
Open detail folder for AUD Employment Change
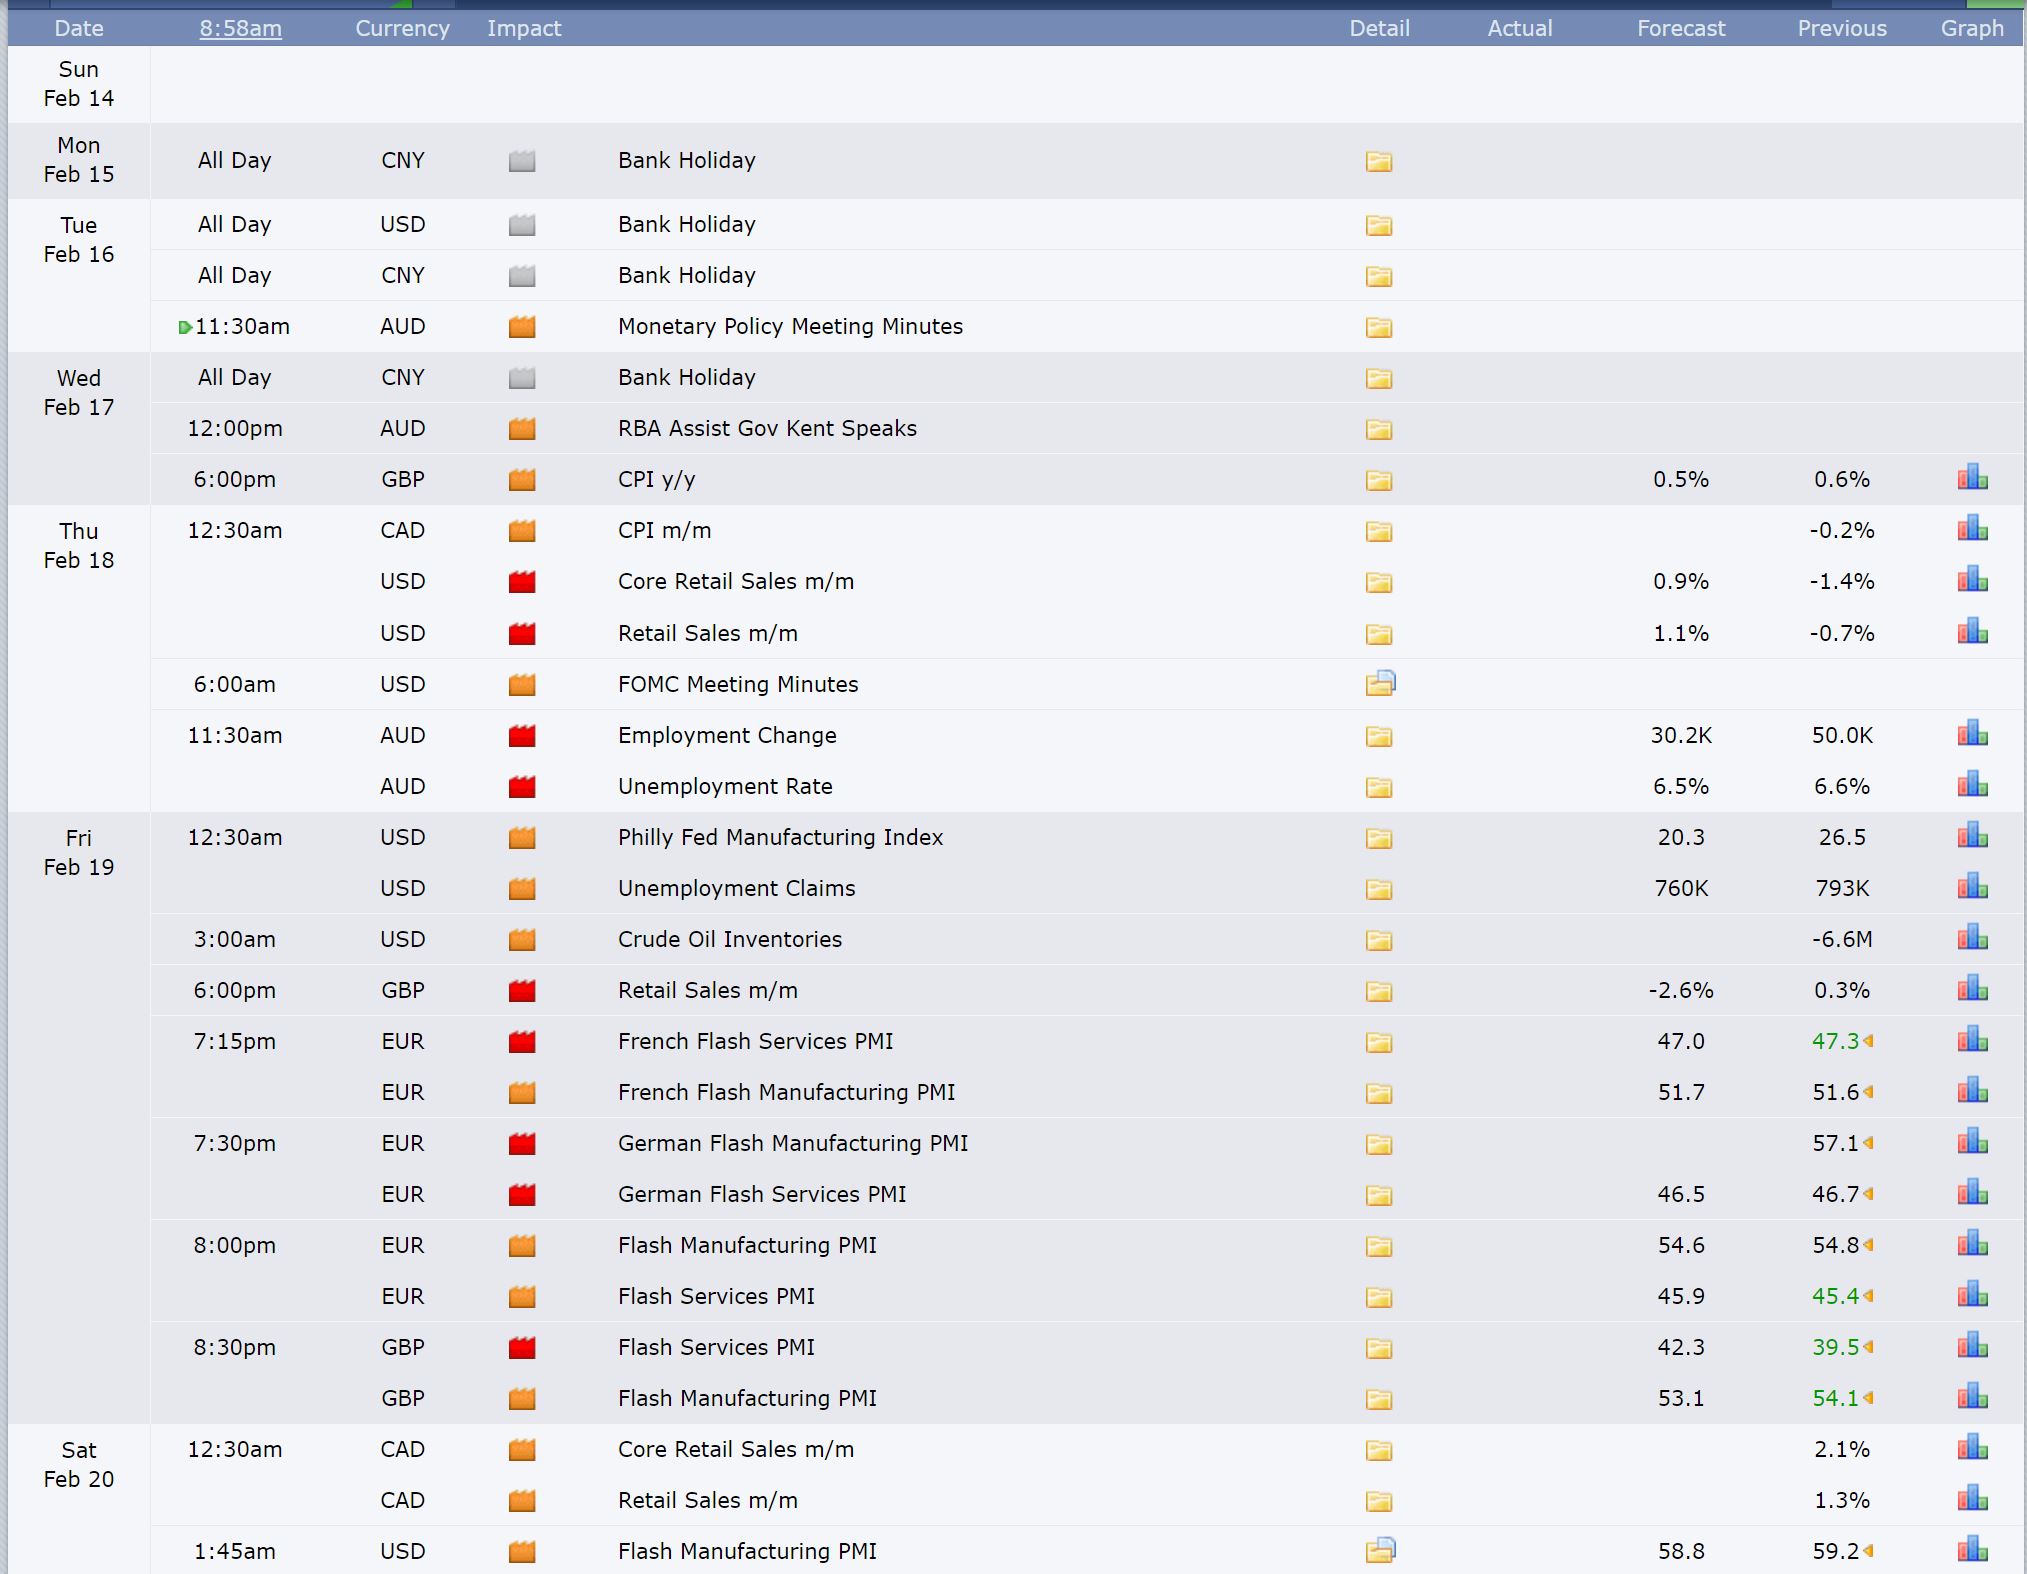[1379, 736]
